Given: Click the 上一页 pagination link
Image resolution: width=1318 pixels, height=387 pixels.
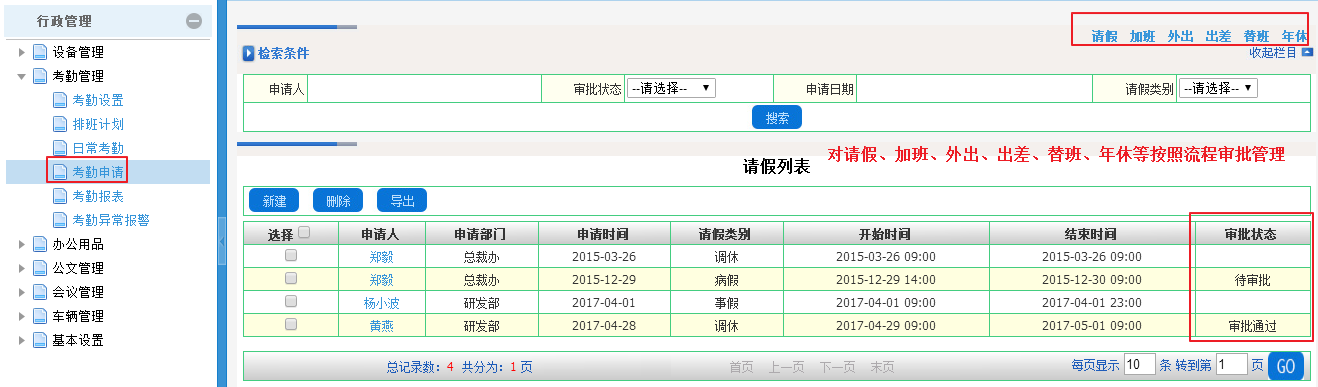Looking at the screenshot, I should coord(787,367).
